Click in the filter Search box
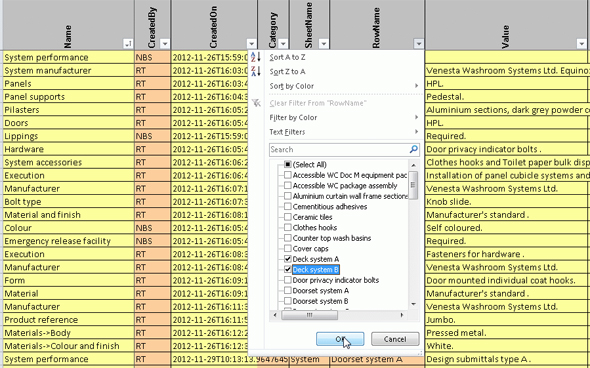Image resolution: width=590 pixels, height=368 pixels. [x=339, y=149]
